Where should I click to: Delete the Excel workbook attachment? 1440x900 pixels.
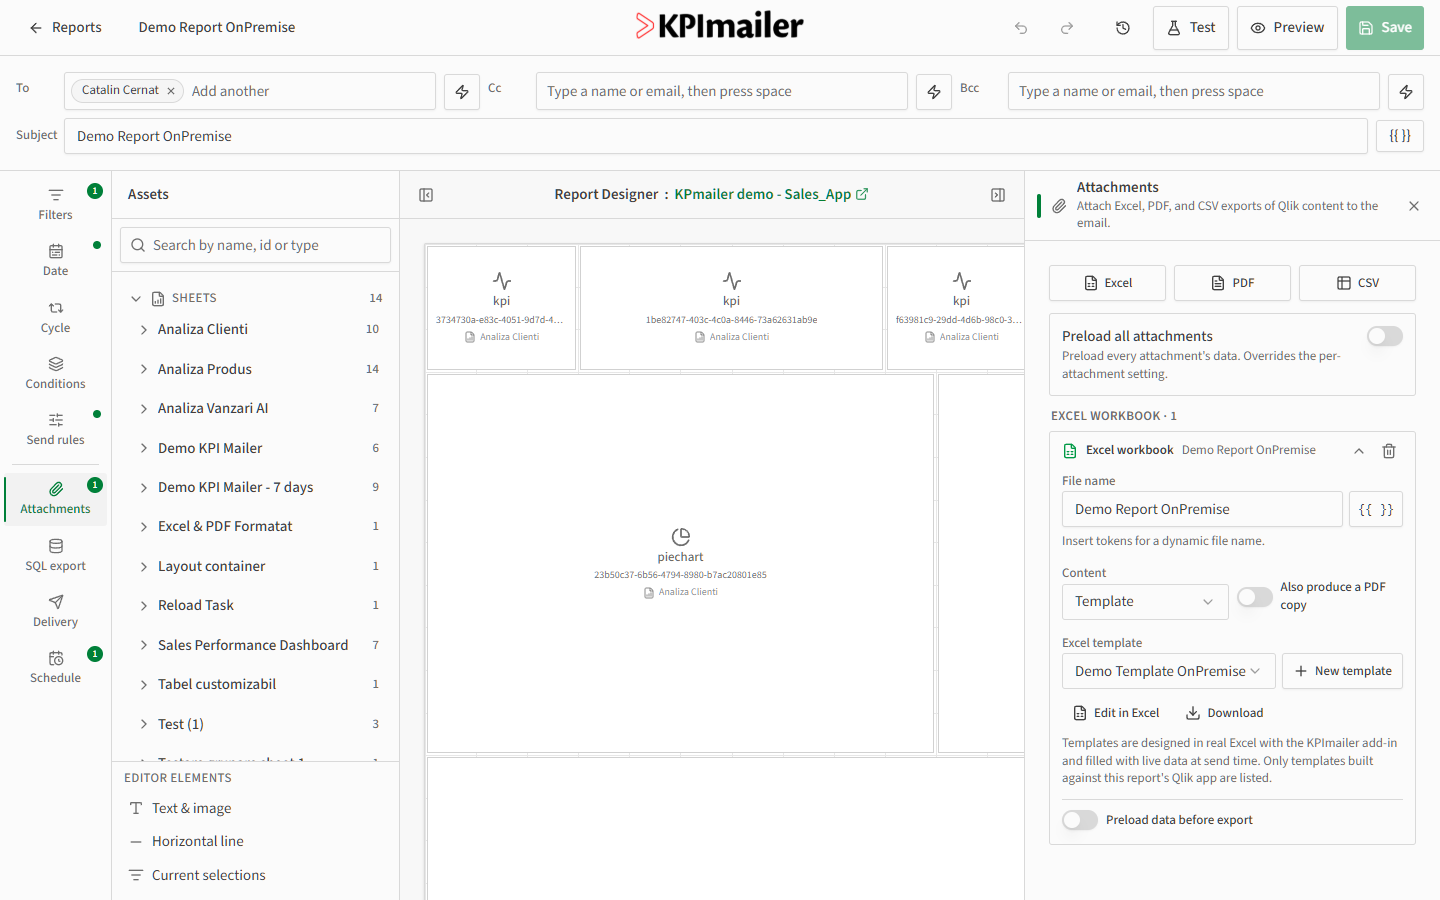point(1389,451)
